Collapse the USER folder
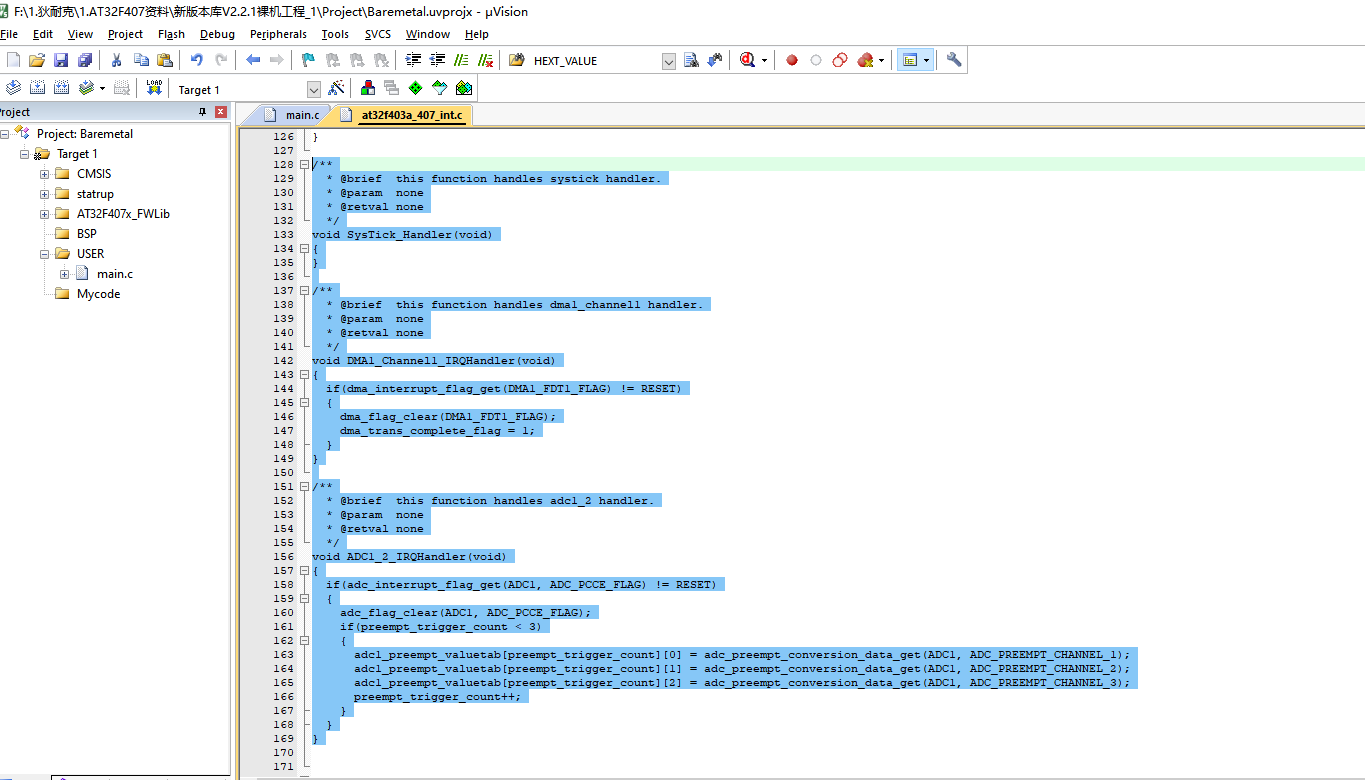The height and width of the screenshot is (780, 1365). (45, 254)
